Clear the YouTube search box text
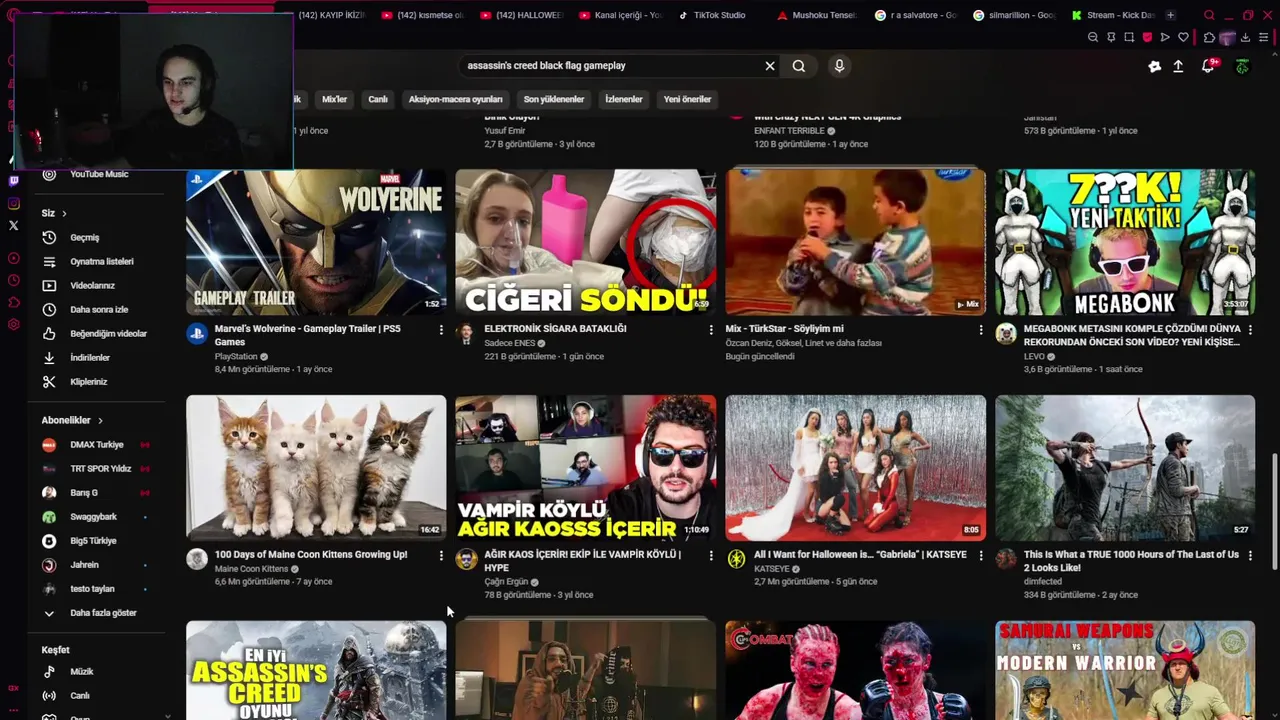 coord(770,66)
